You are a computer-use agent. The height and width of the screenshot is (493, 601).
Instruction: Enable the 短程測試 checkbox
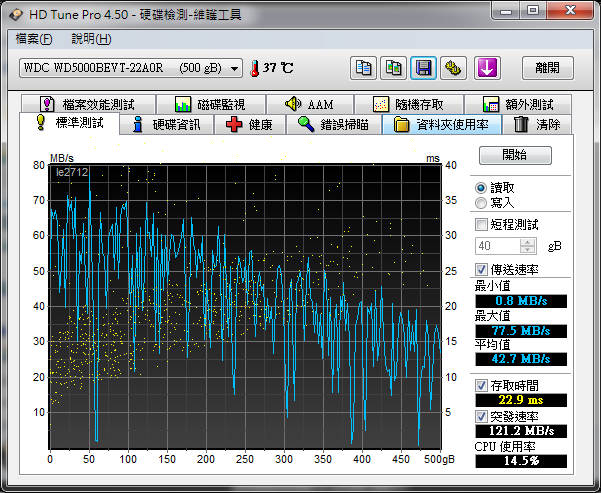tap(481, 224)
